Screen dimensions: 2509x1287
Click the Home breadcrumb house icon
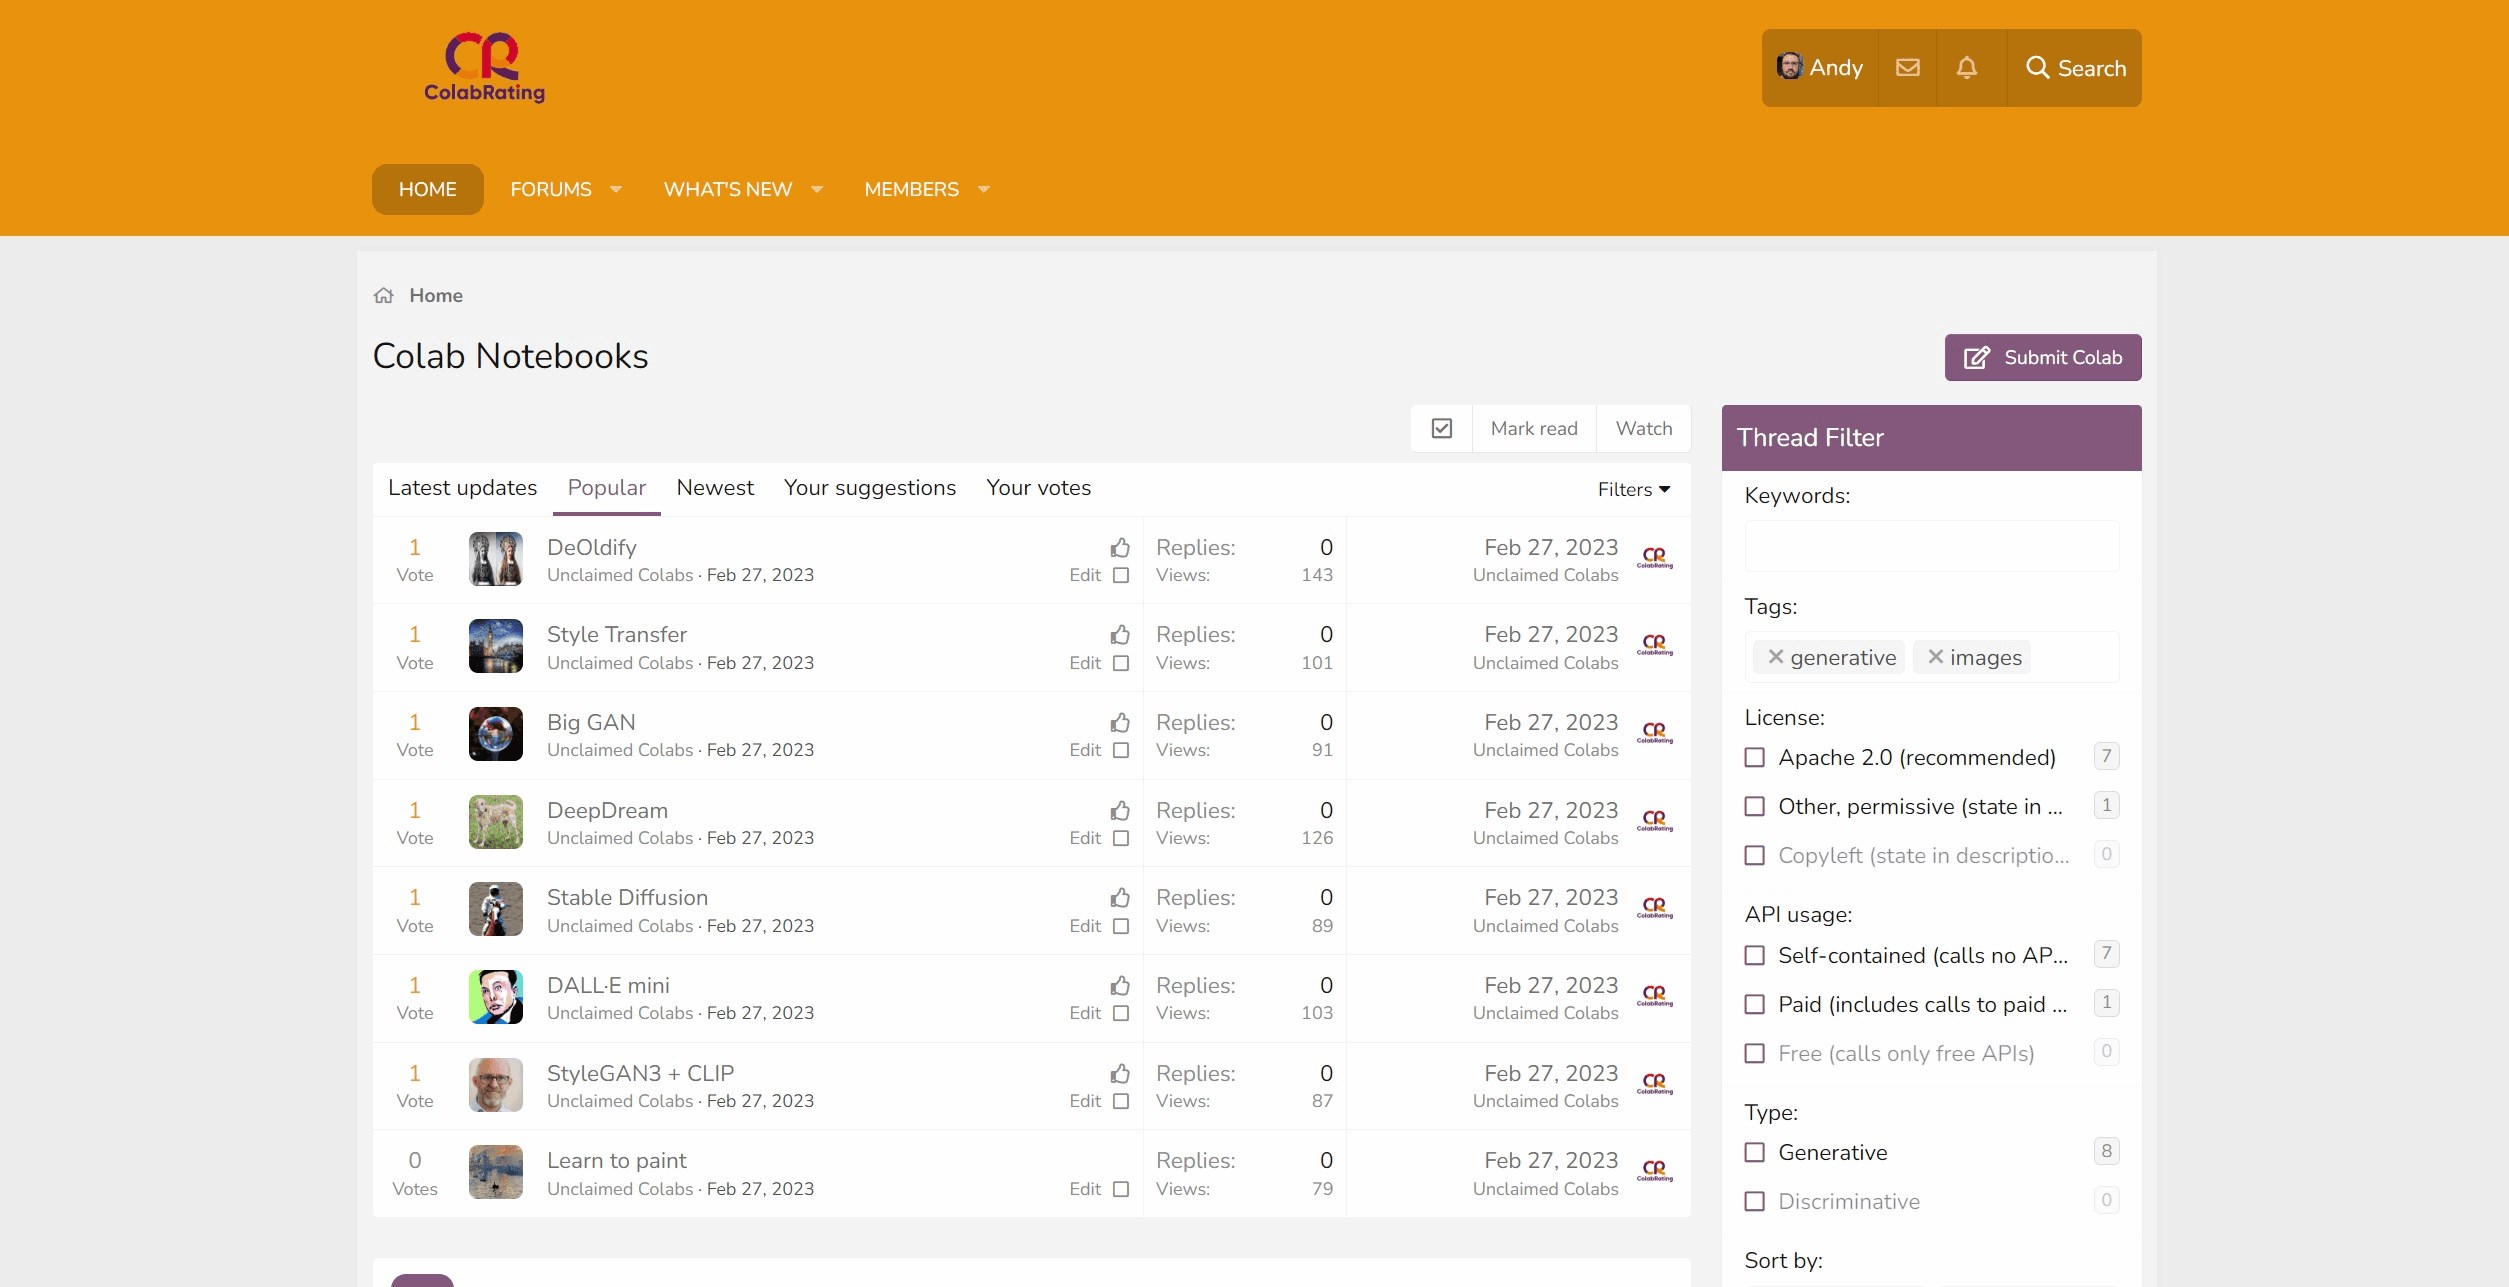pyautogui.click(x=383, y=296)
